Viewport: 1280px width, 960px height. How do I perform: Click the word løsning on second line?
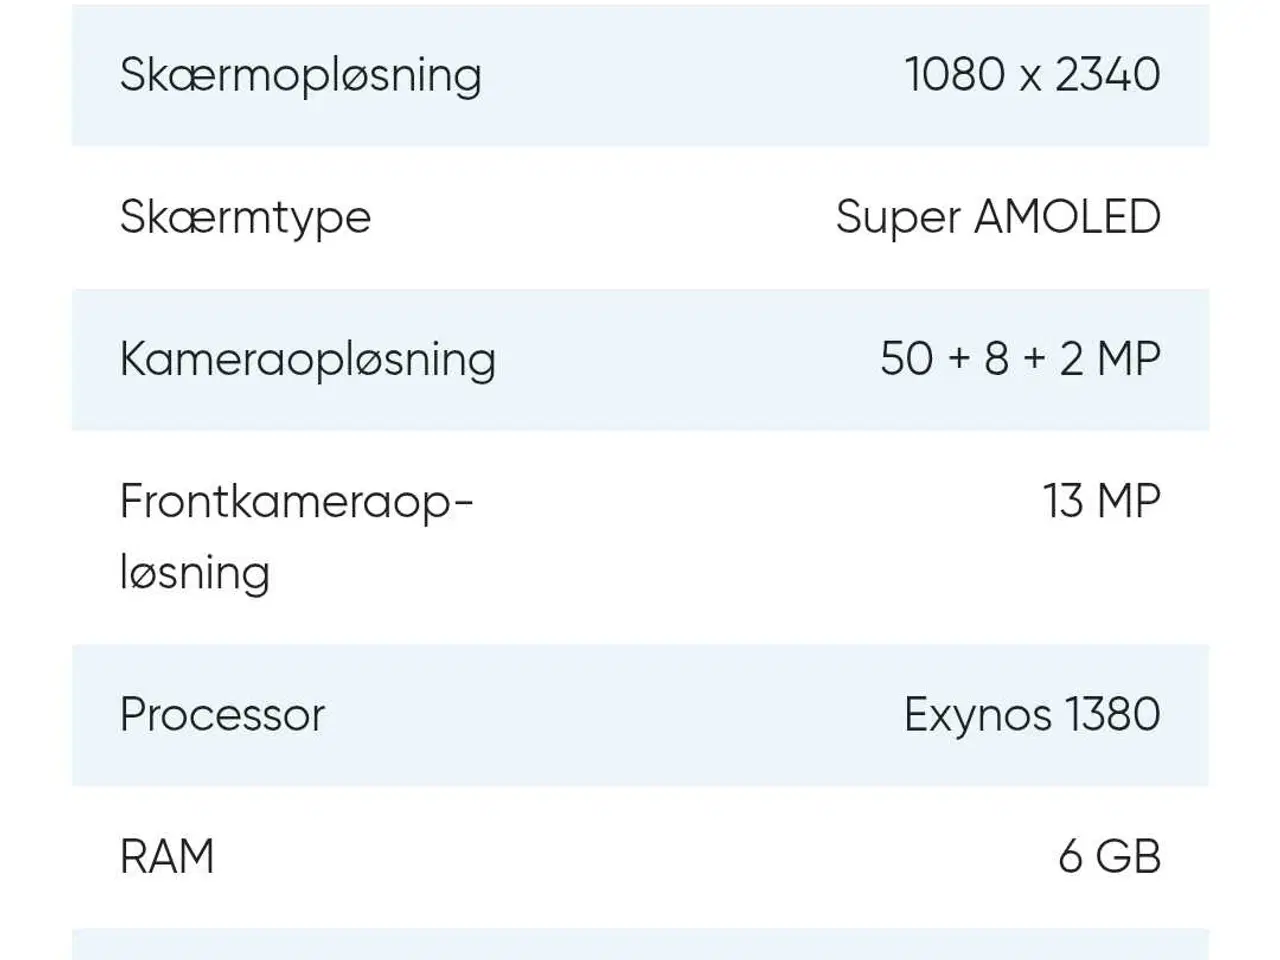click(195, 573)
